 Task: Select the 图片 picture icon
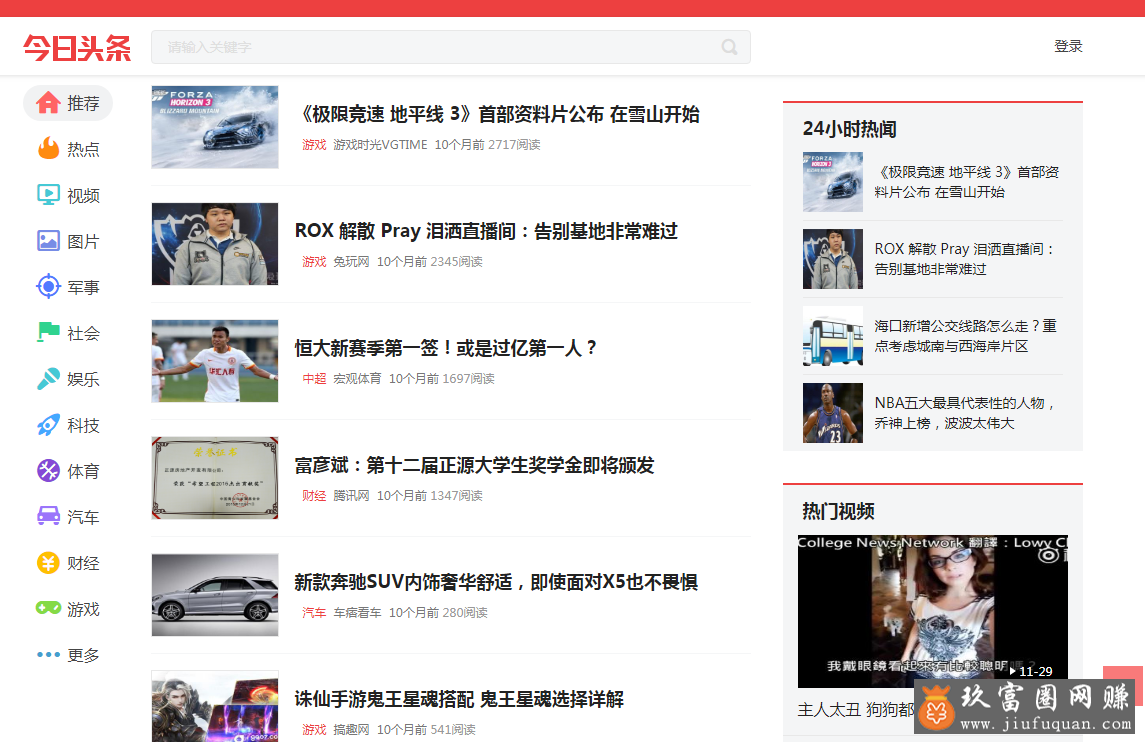pos(48,240)
